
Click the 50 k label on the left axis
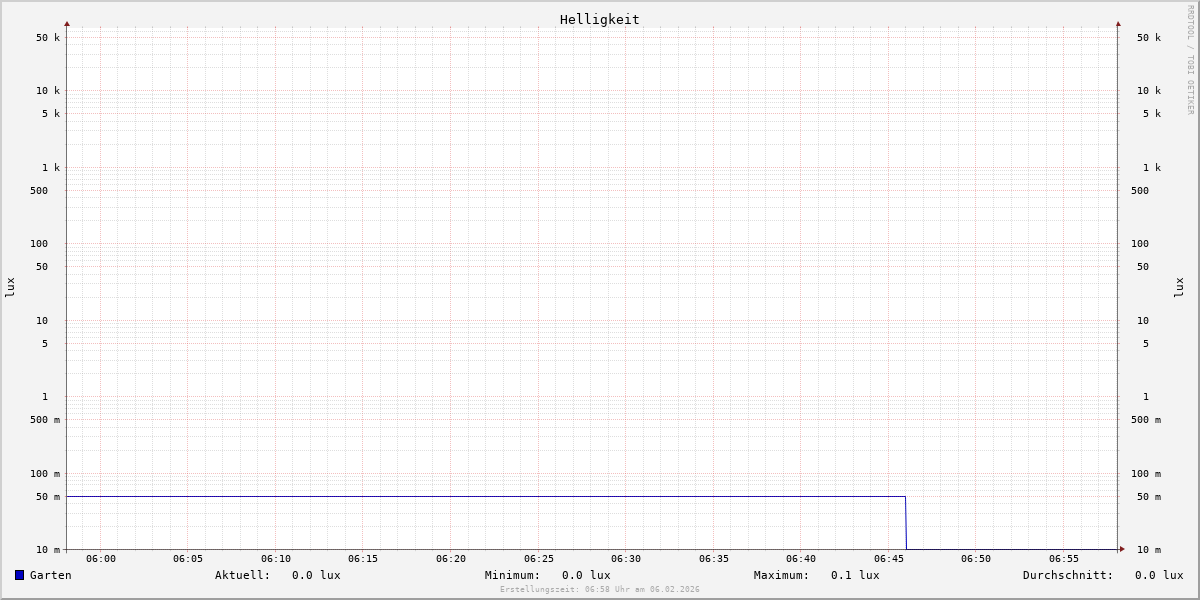(x=48, y=38)
